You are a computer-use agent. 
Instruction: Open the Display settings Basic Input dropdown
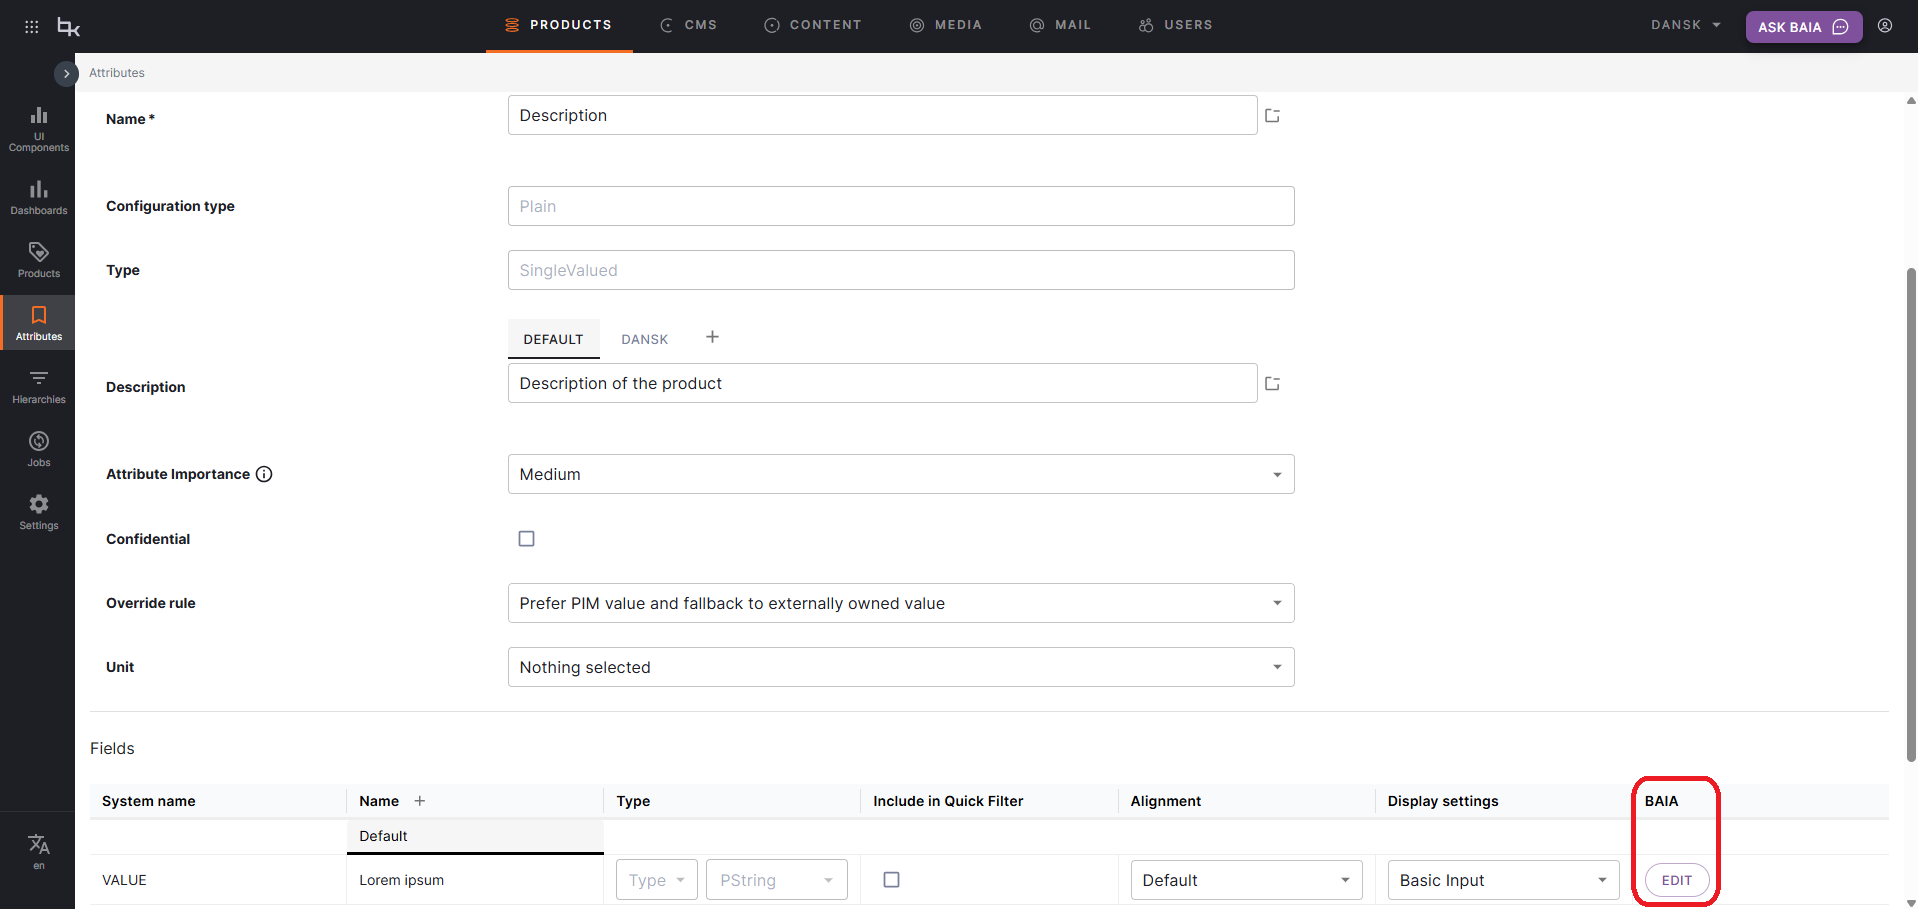pos(1502,880)
